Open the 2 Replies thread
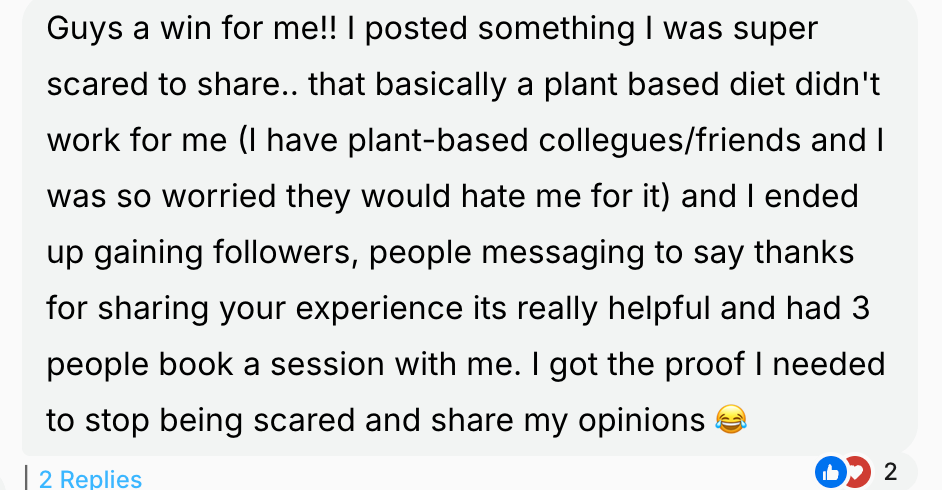This screenshot has width=942, height=490. point(90,479)
